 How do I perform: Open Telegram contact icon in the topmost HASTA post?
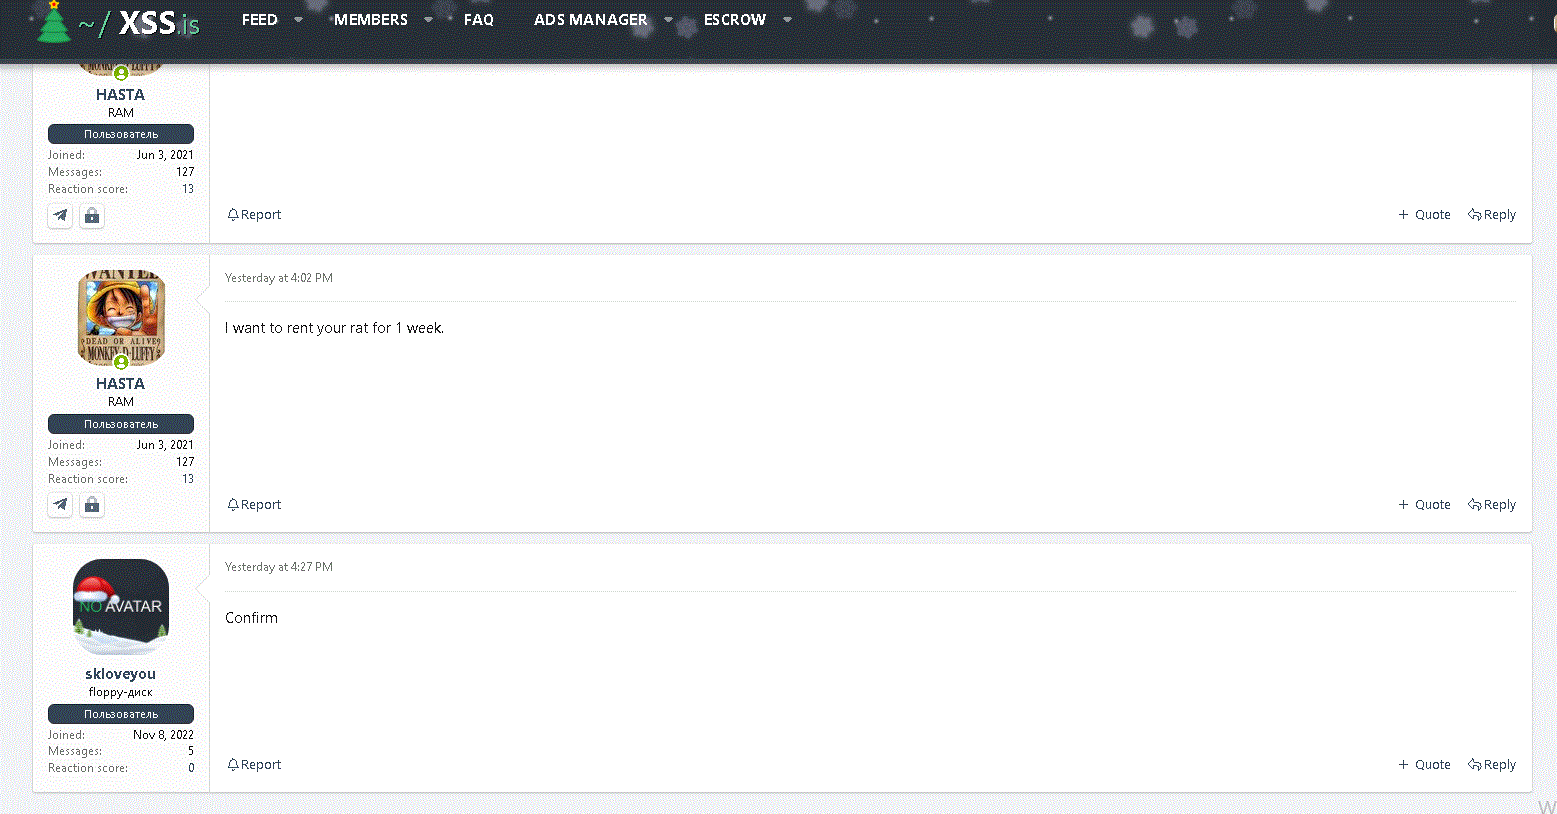(x=61, y=215)
